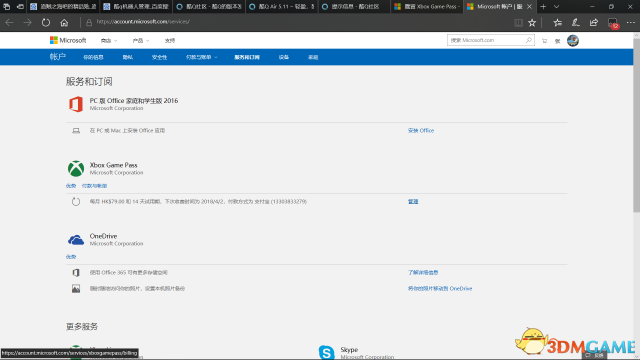This screenshot has width=640, height=360.
Task: Expand the 产品 dropdown menu
Action: pos(141,40)
